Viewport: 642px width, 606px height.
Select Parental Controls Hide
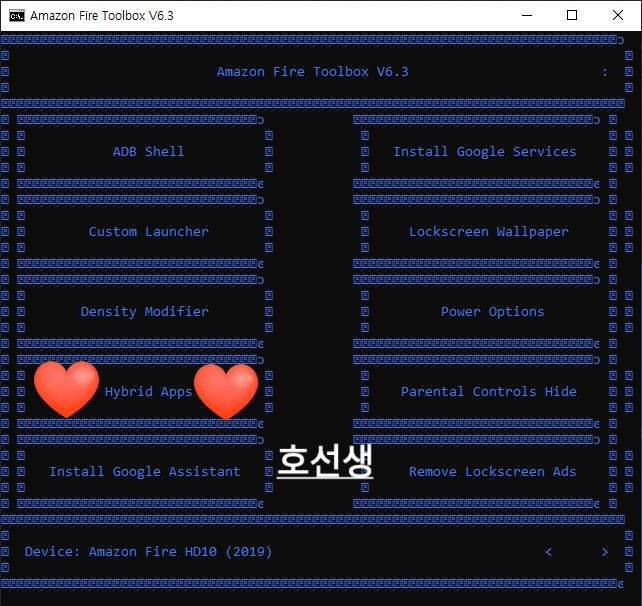click(x=488, y=391)
